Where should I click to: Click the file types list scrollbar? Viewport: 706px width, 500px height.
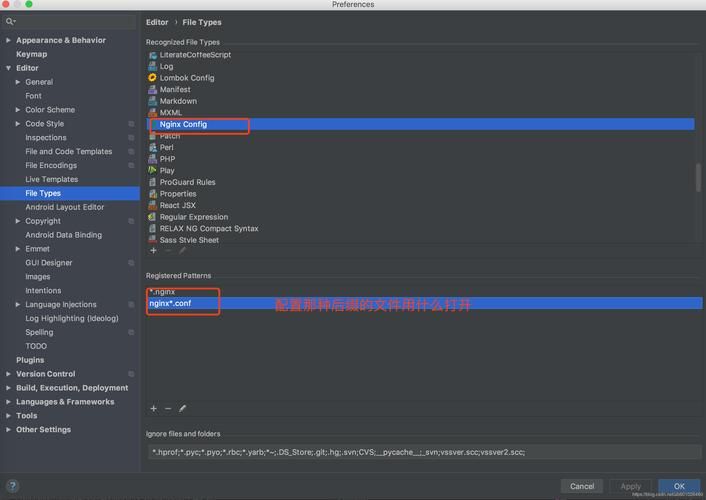coord(697,176)
